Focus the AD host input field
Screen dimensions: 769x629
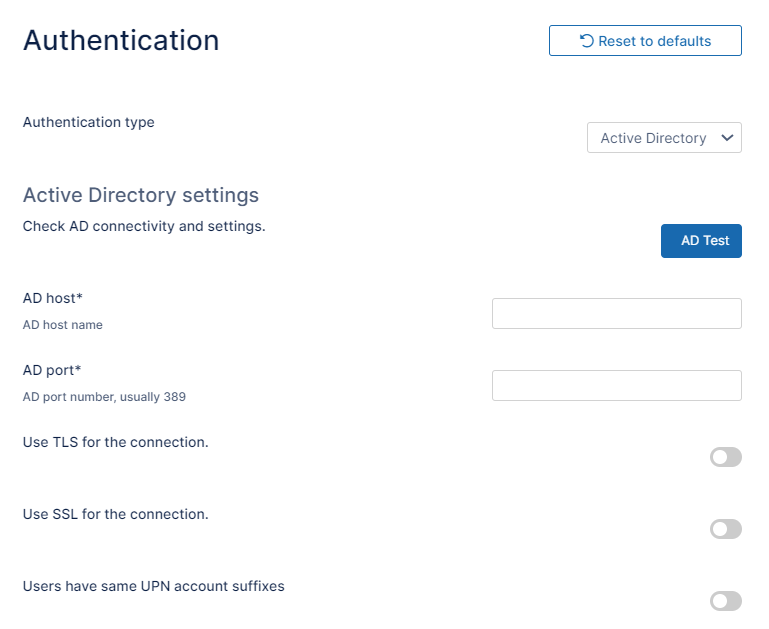click(x=616, y=313)
